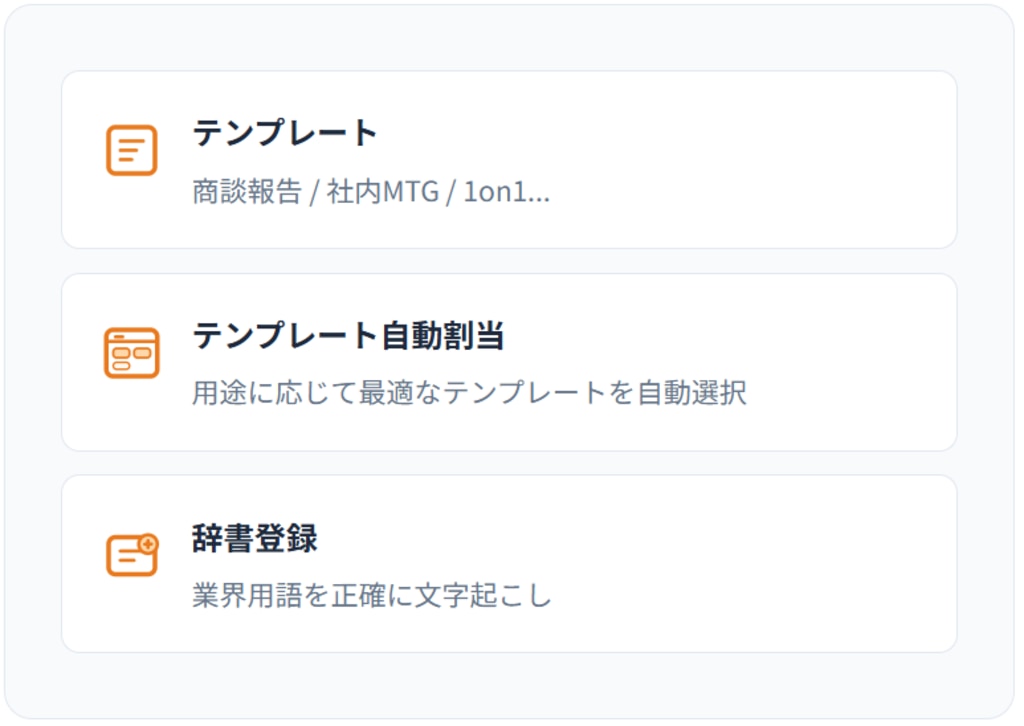Image resolution: width=1024 pixels, height=726 pixels.
Task: Click the 用途に応じて最適なテンプレートを自動選択 description
Action: coord(469,393)
